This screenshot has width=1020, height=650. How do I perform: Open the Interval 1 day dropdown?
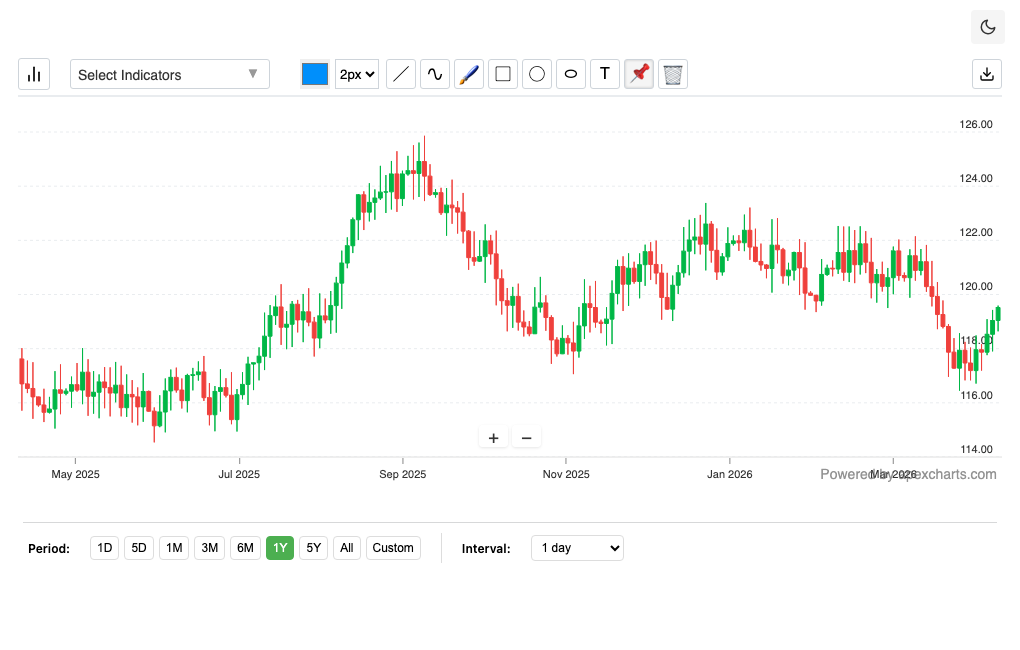point(577,548)
